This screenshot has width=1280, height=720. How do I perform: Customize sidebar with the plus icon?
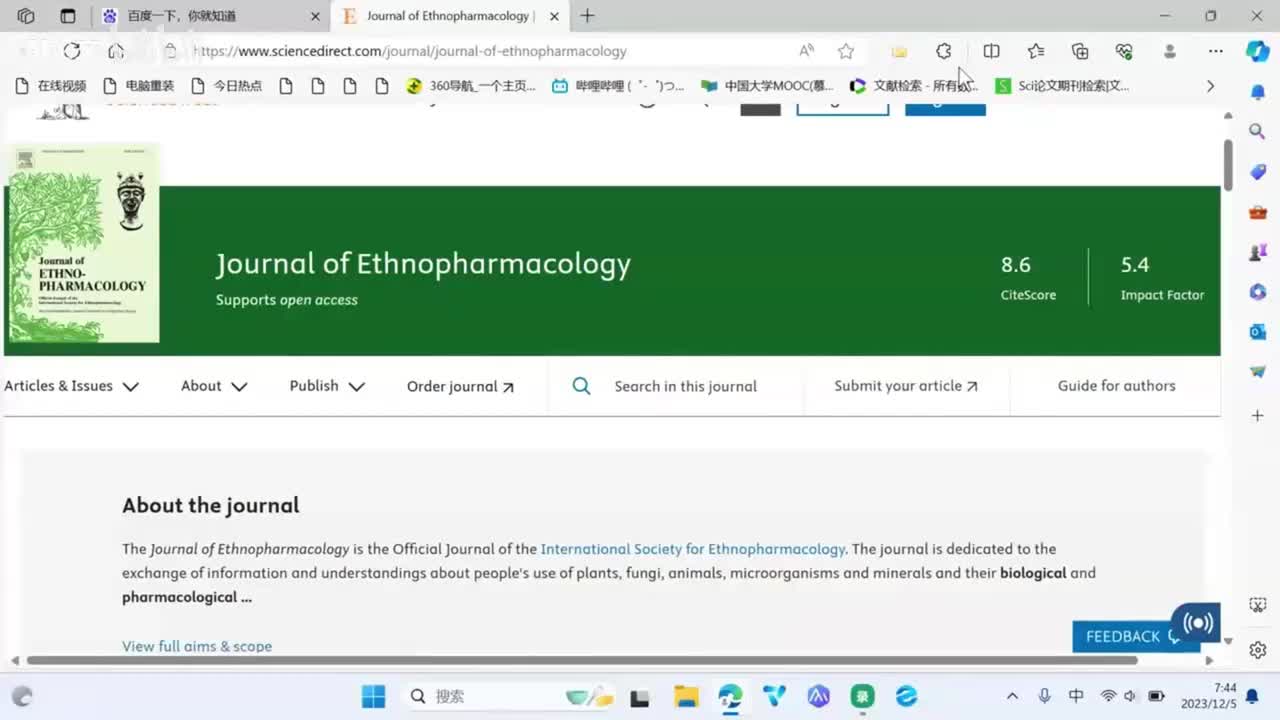coord(1258,415)
